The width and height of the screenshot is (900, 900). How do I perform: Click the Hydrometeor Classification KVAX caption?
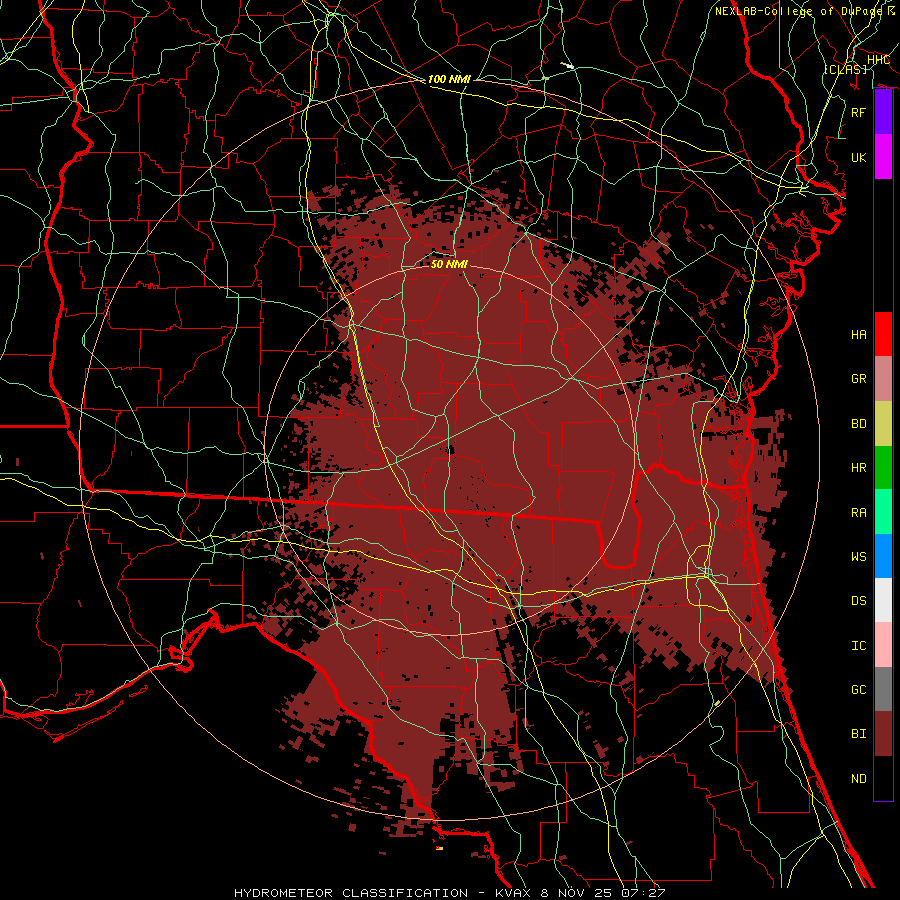click(x=449, y=893)
